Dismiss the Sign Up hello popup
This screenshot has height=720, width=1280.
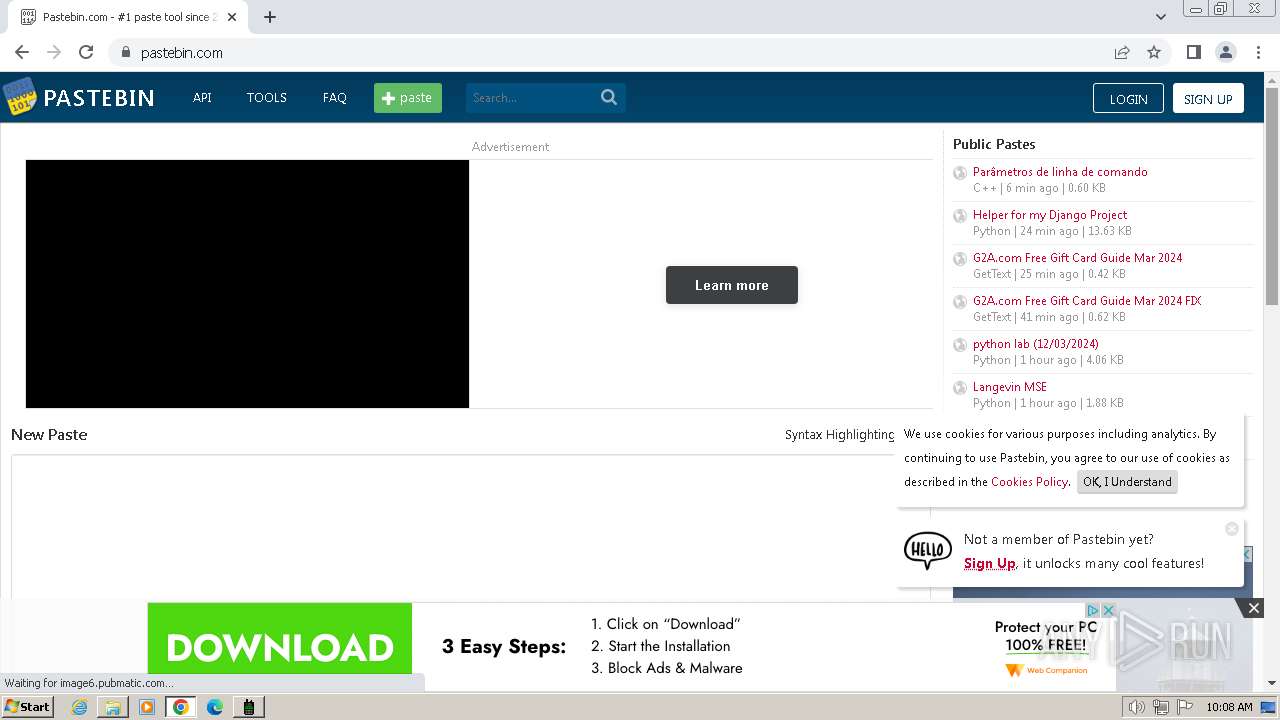[x=1232, y=528]
